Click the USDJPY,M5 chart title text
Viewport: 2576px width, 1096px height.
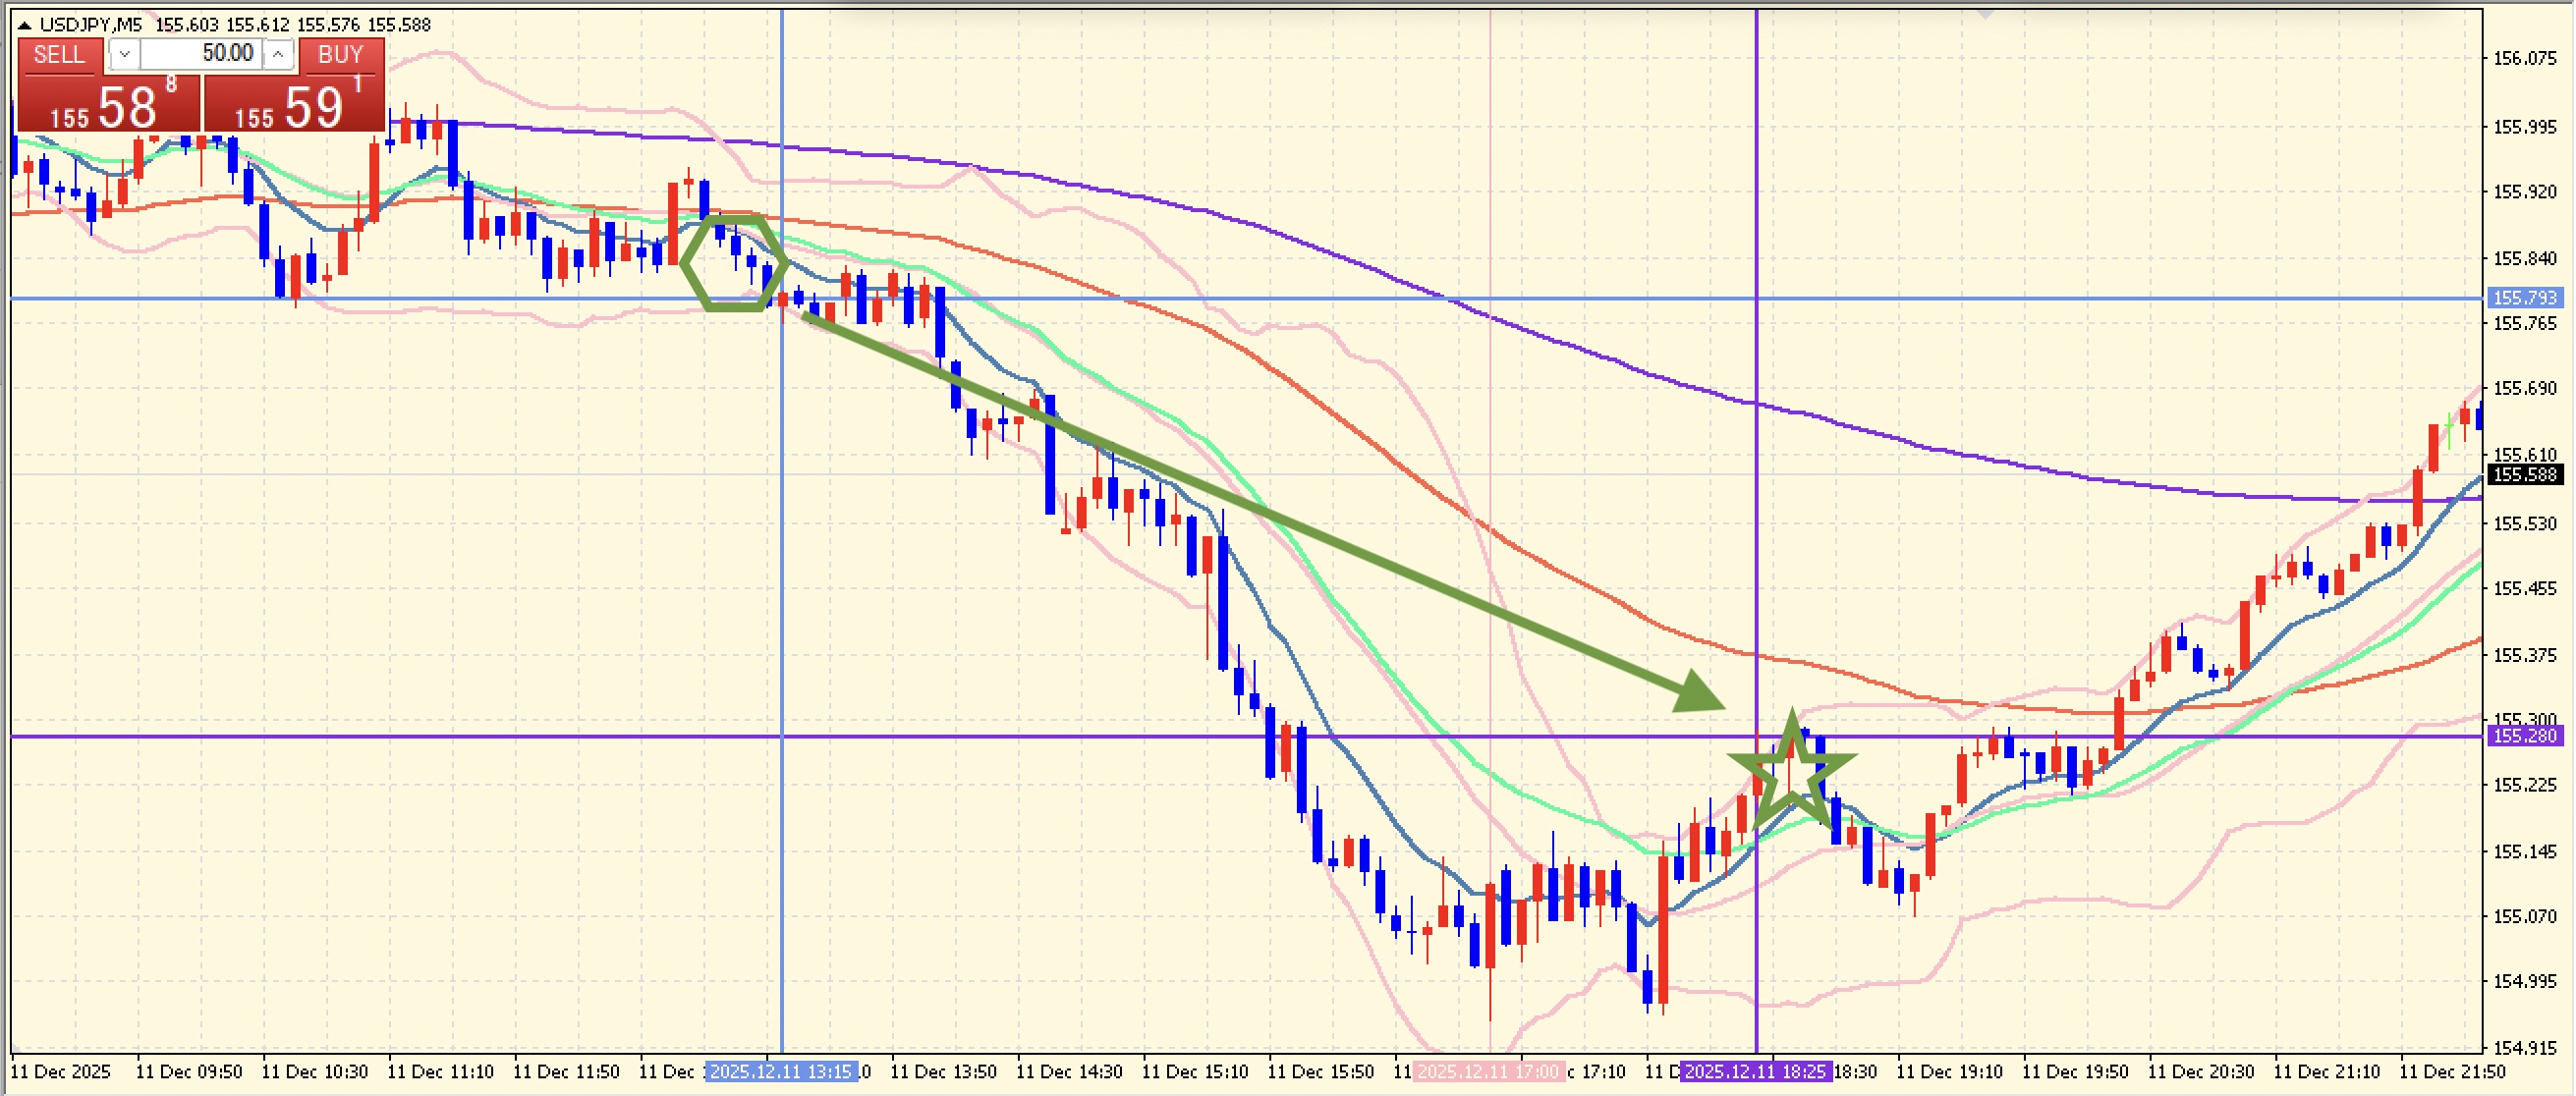(91, 25)
